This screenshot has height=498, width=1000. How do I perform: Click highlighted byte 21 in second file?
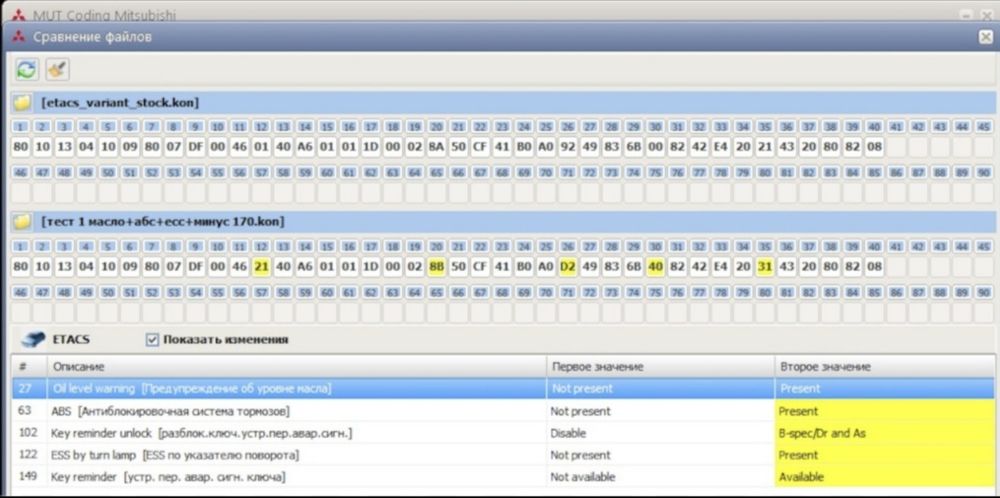click(261, 267)
